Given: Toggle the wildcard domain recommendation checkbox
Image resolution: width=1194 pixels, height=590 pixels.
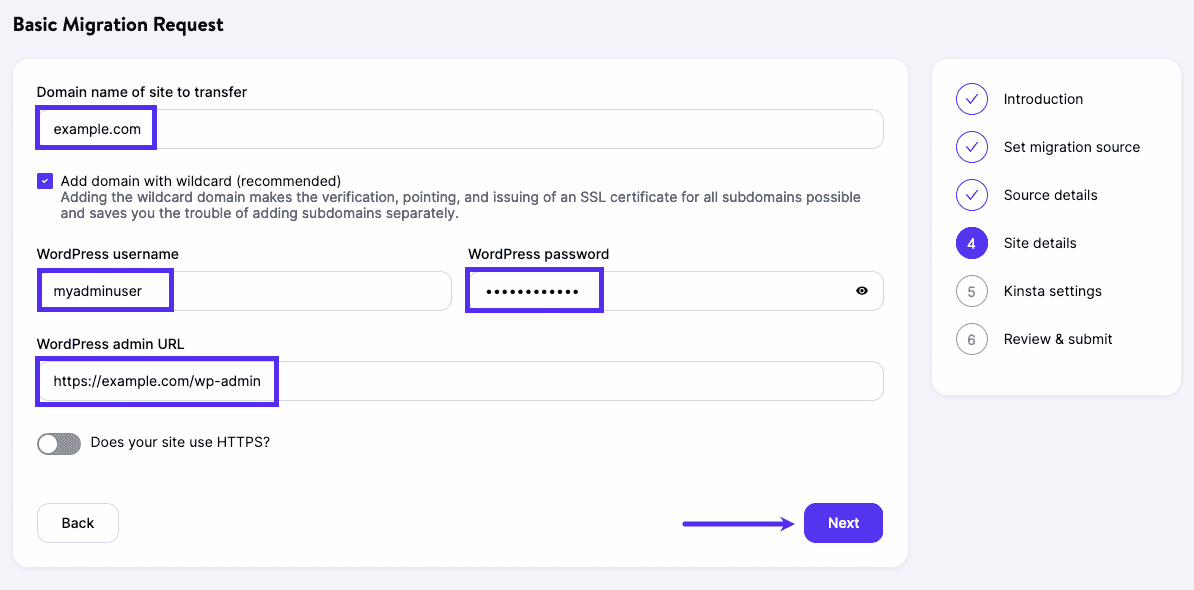Looking at the screenshot, I should tap(45, 180).
